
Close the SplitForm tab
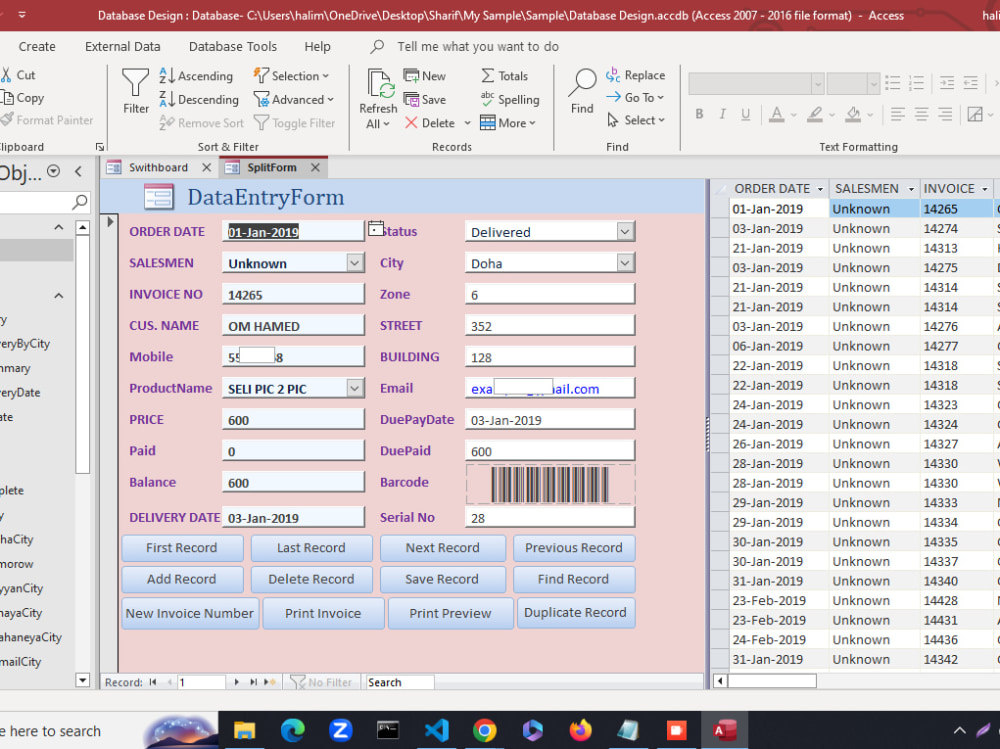coord(315,167)
